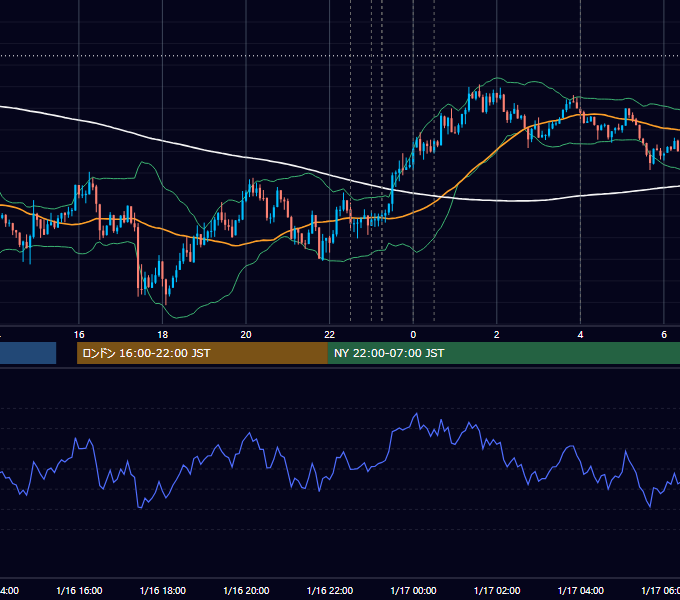Click the 4 hour label on chart axis
The height and width of the screenshot is (600, 680).
(x=580, y=335)
